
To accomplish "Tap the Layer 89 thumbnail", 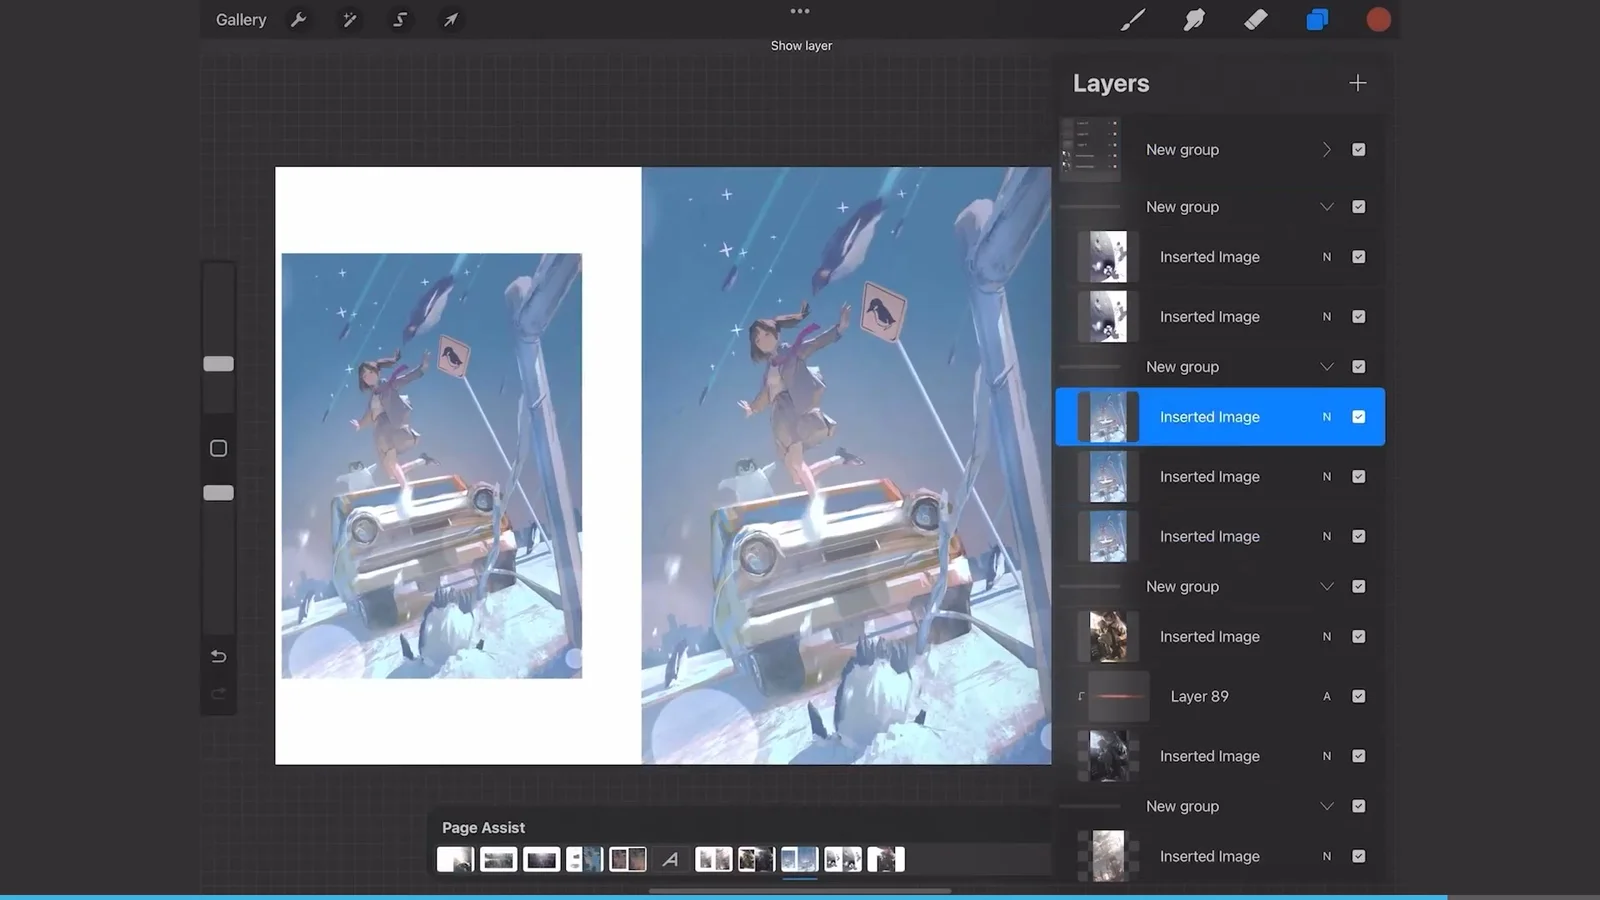I will [x=1118, y=697].
